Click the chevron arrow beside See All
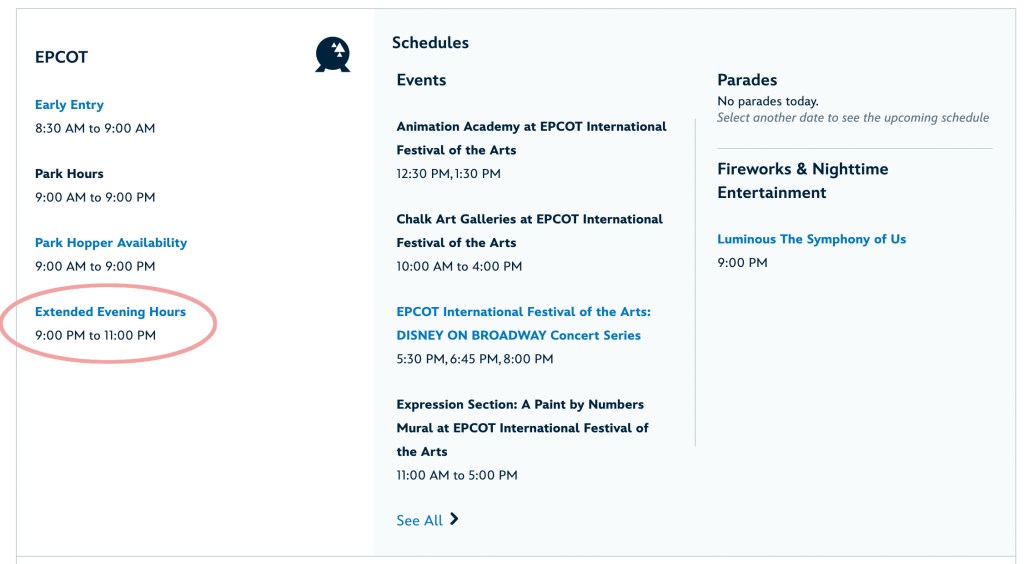Viewport: 1024px width, 564px height. click(x=454, y=519)
